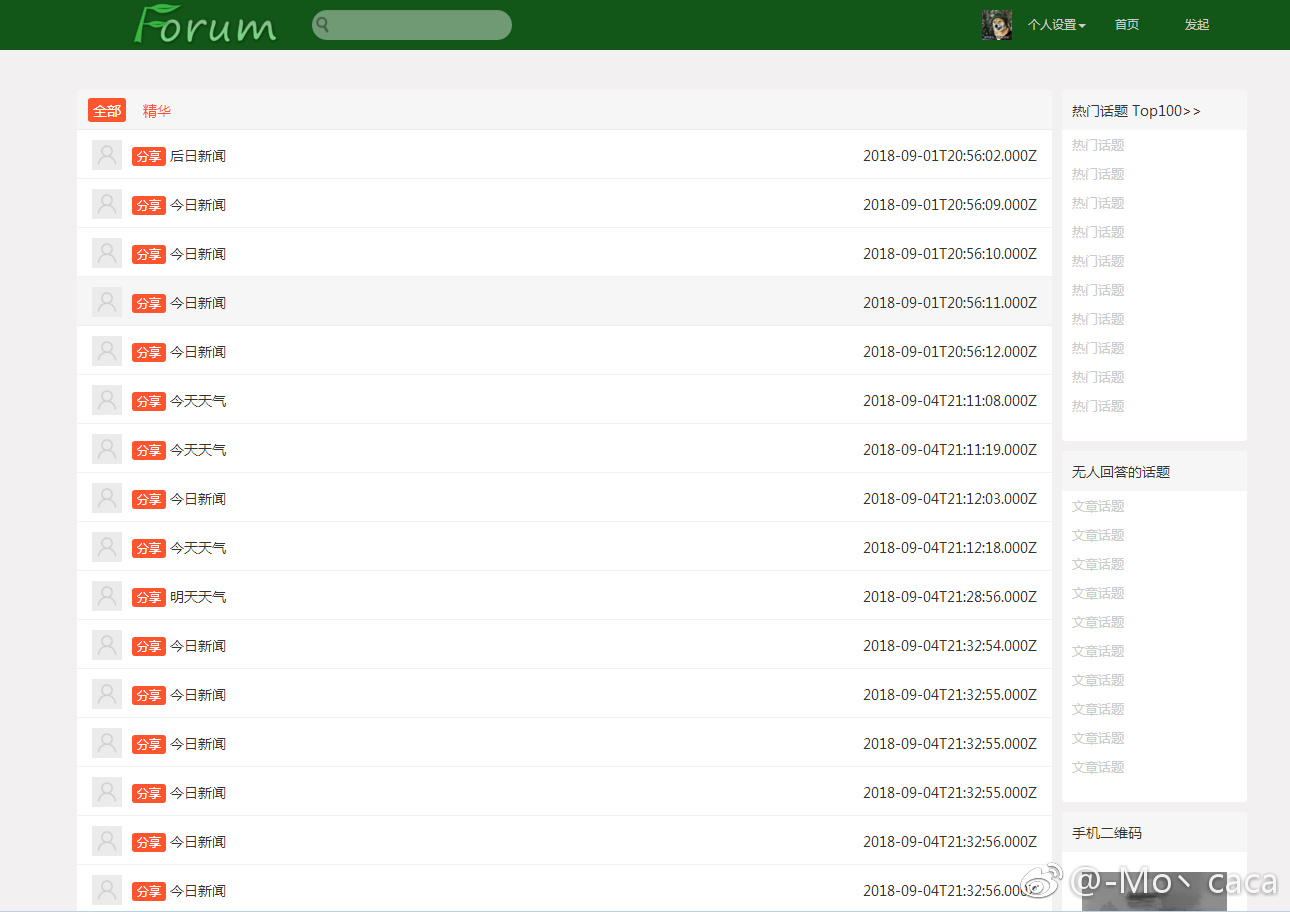Click avatar in the 21:11:19 今天天气 row
Viewport: 1290px width, 912px height.
tap(107, 449)
